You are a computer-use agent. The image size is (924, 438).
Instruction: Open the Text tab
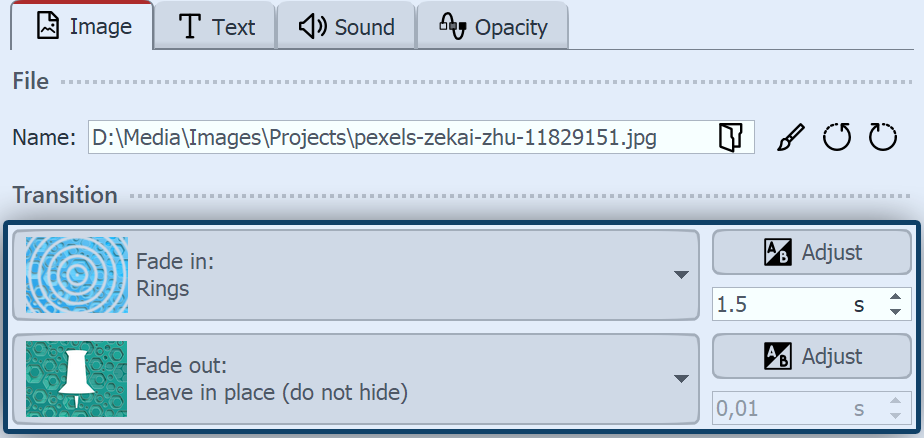pyautogui.click(x=216, y=27)
